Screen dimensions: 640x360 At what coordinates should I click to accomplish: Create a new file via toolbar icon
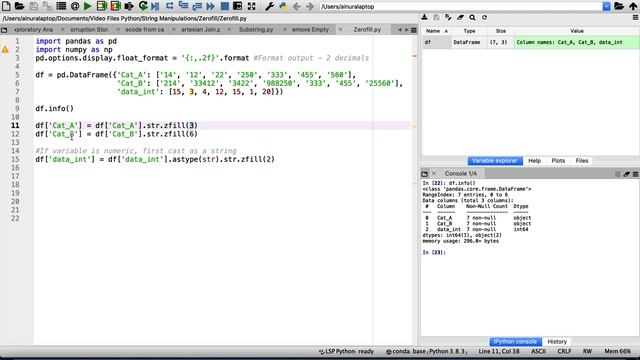tap(6, 6)
